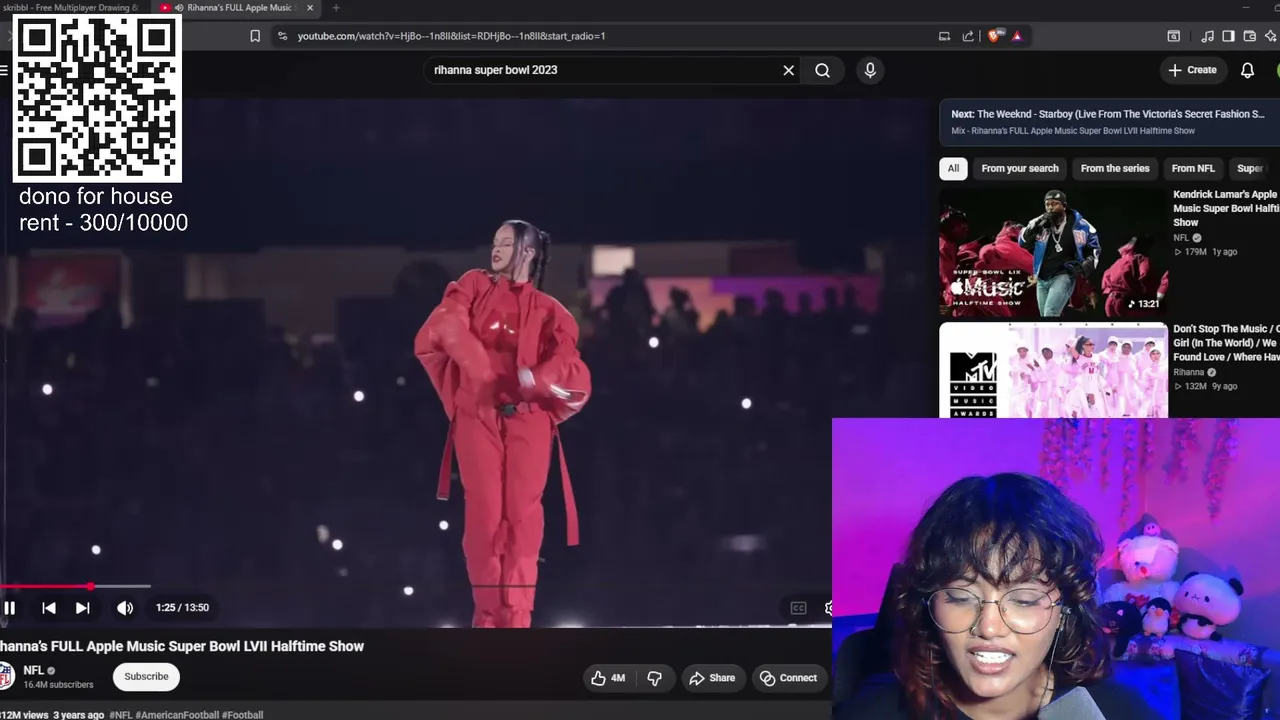Open the Next: The Weeknd Starboy mix panel
1280x720 pixels.
coord(1109,122)
